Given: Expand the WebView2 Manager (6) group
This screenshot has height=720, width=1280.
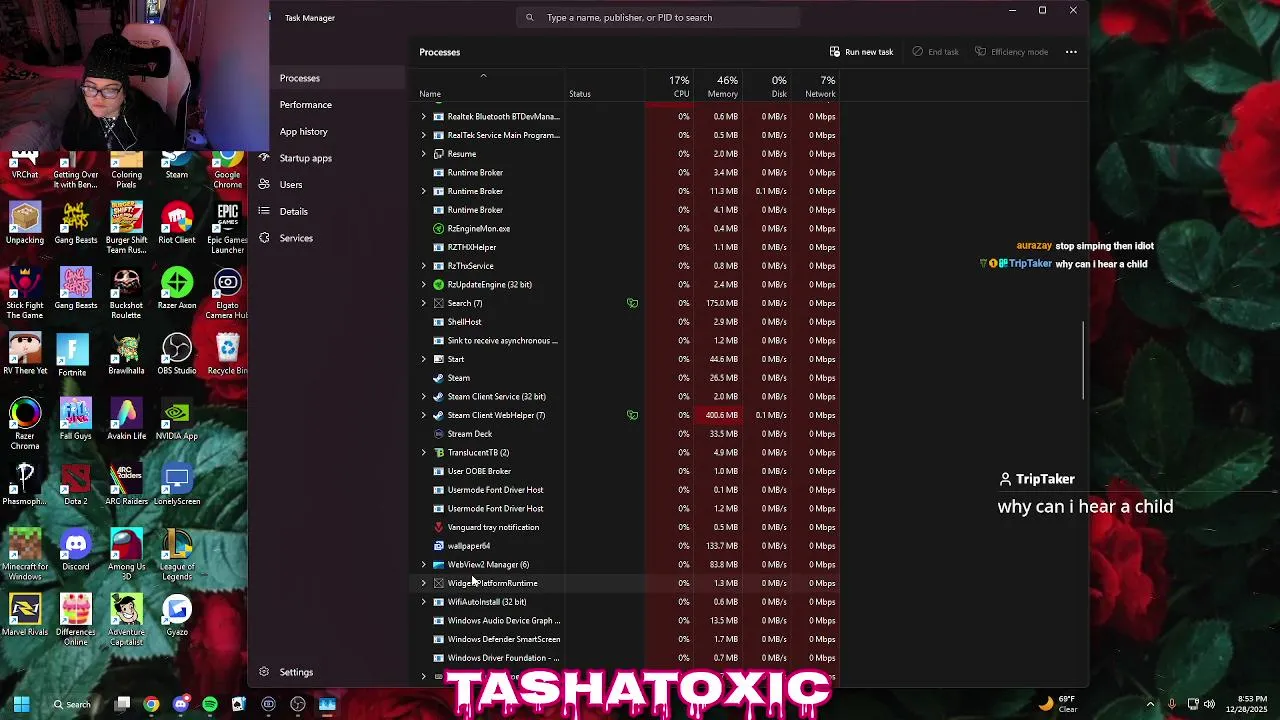Looking at the screenshot, I should tap(423, 565).
